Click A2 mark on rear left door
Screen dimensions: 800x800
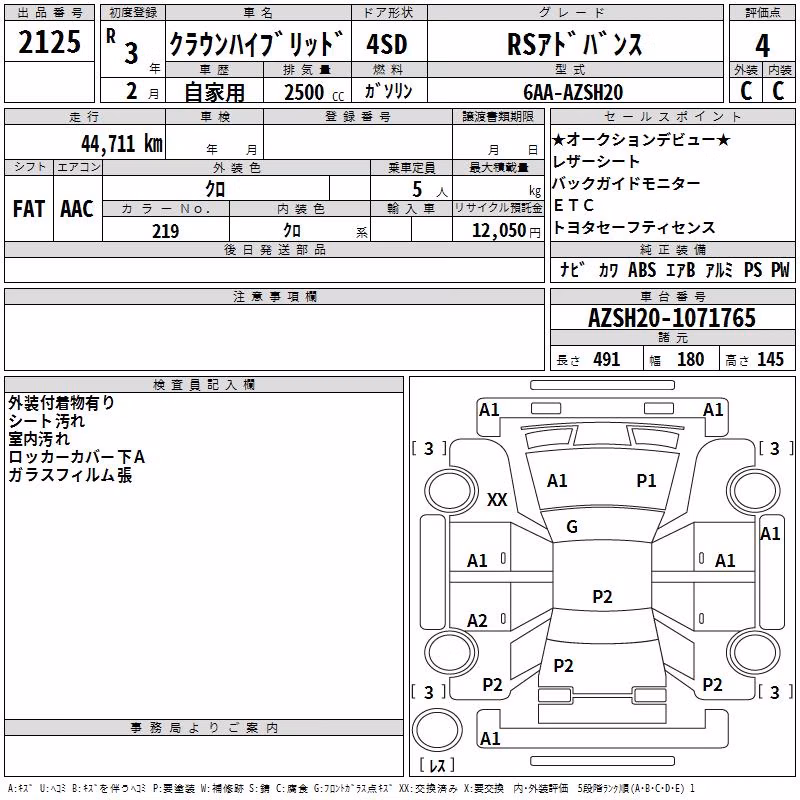tap(478, 621)
